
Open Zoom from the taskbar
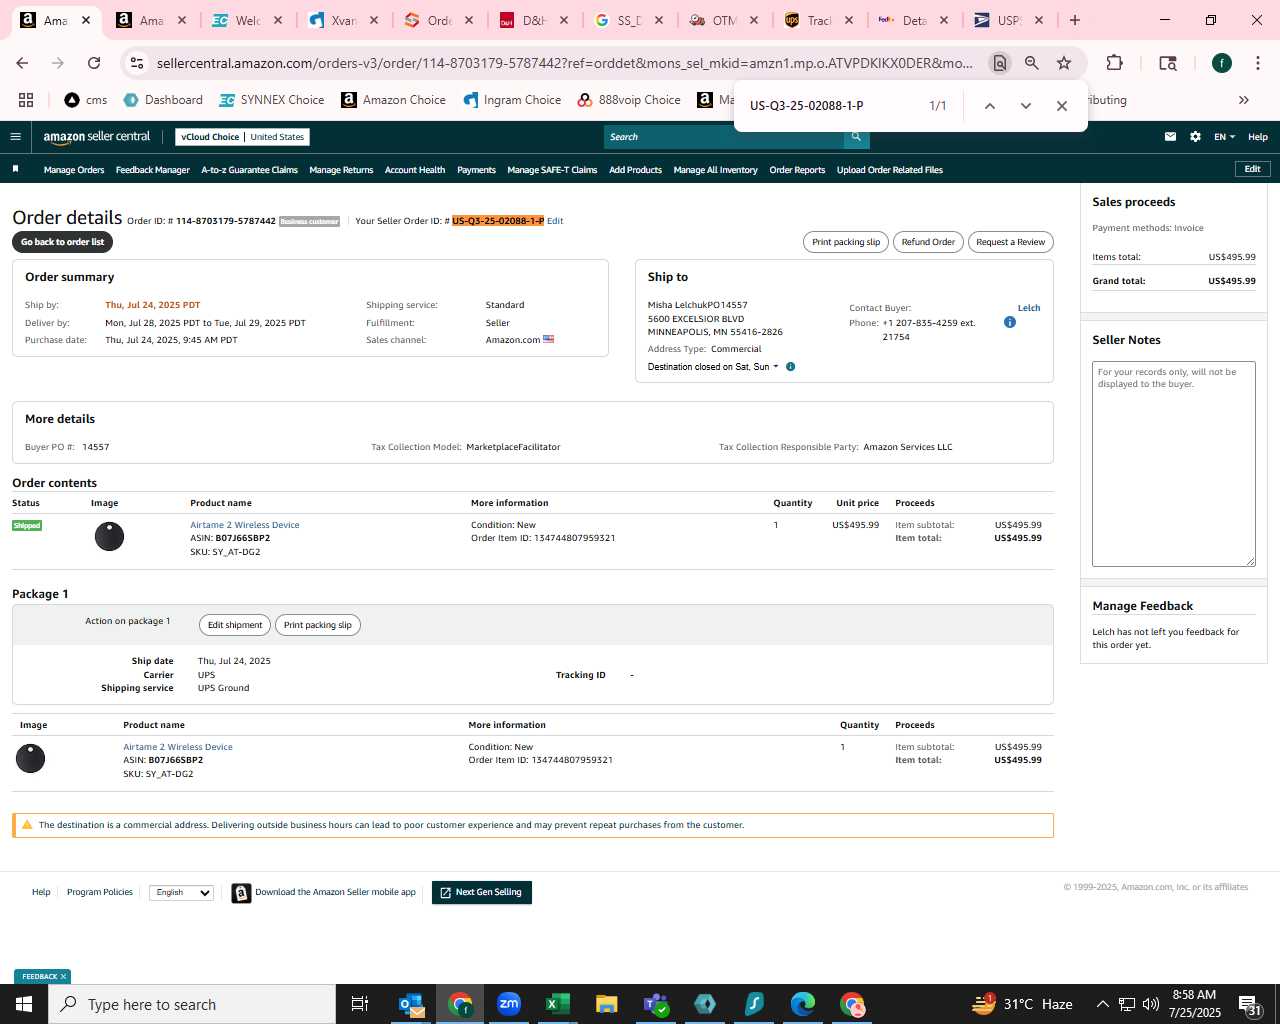coord(509,1004)
